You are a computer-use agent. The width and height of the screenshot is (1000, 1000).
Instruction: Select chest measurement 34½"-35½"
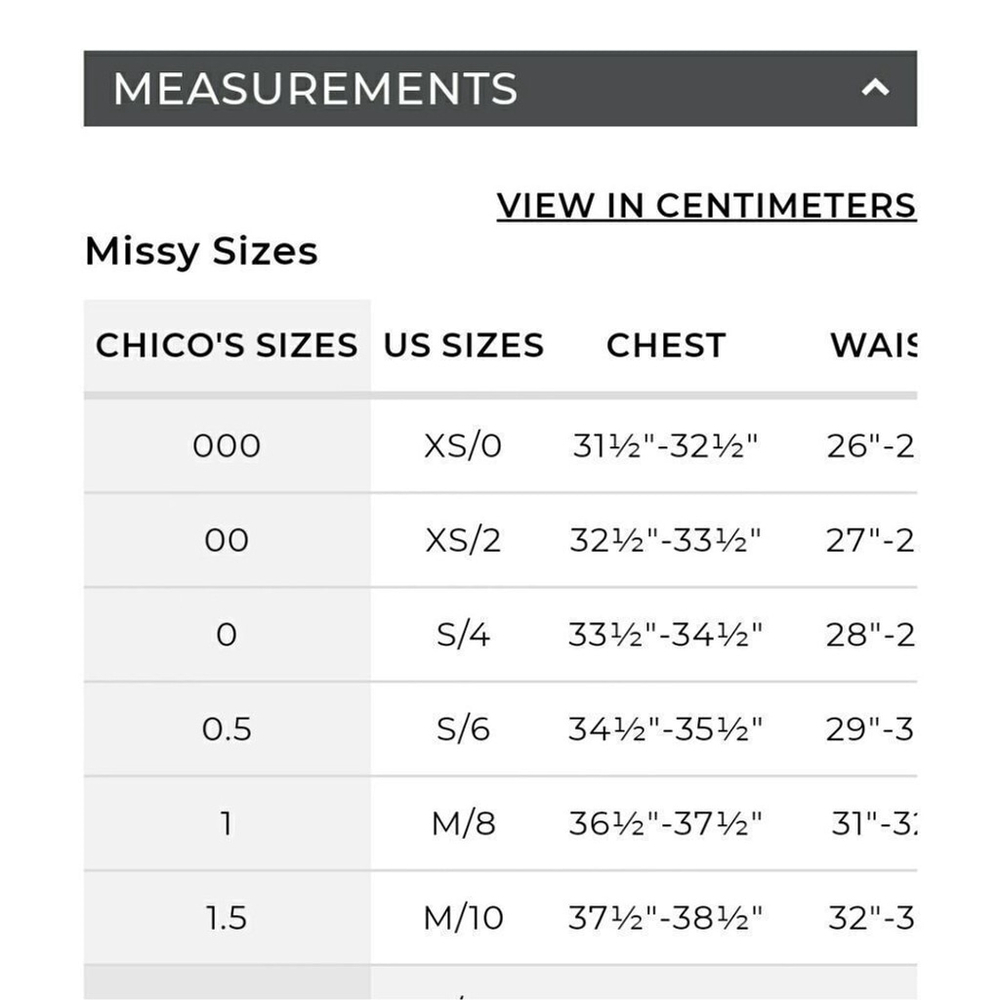point(665,728)
